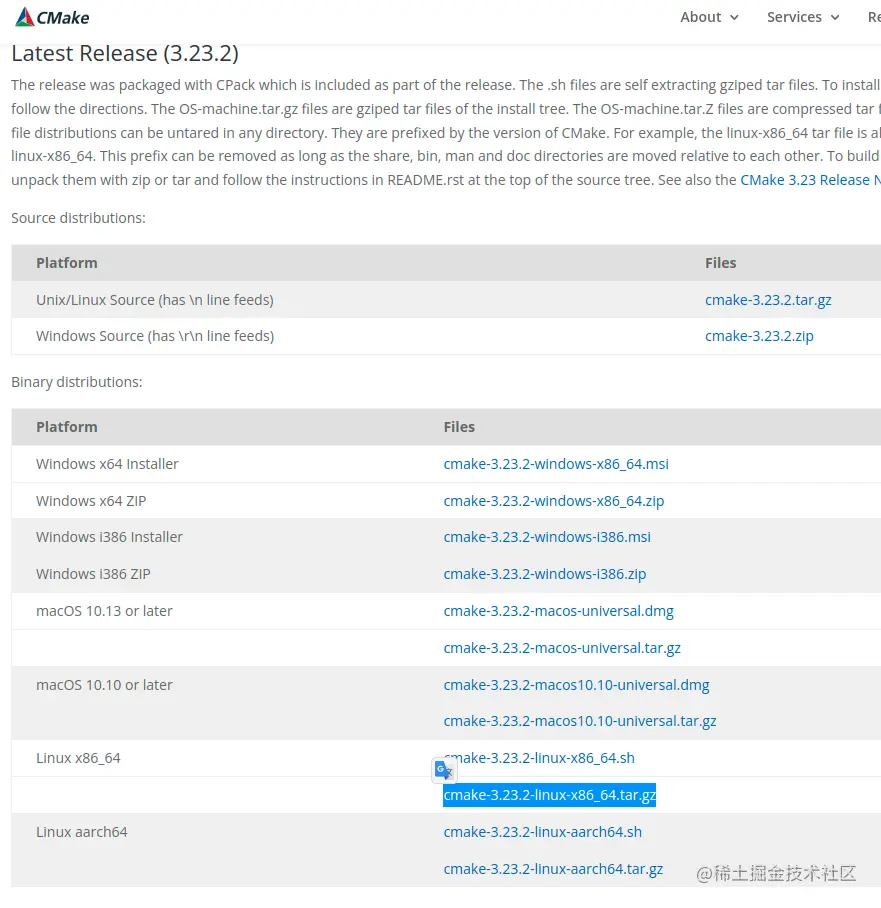Click Windows i386 ZIP cell
Screen dimensions: 881x908
coord(93,574)
